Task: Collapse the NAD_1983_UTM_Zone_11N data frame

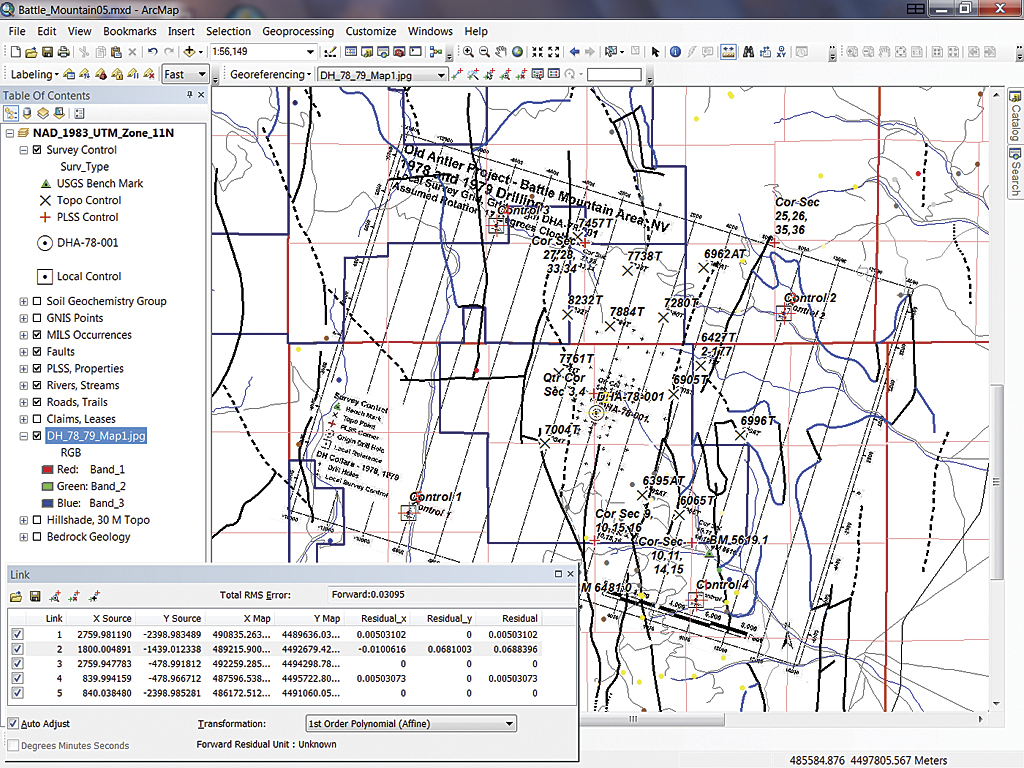Action: [10, 133]
